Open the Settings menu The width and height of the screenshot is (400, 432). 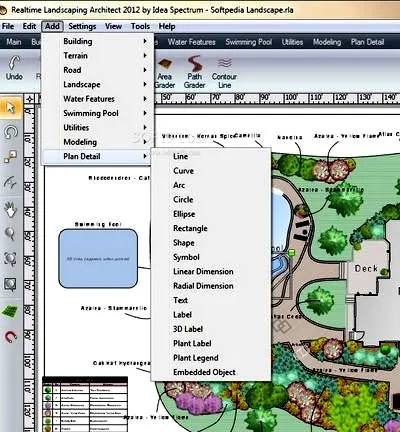82,26
